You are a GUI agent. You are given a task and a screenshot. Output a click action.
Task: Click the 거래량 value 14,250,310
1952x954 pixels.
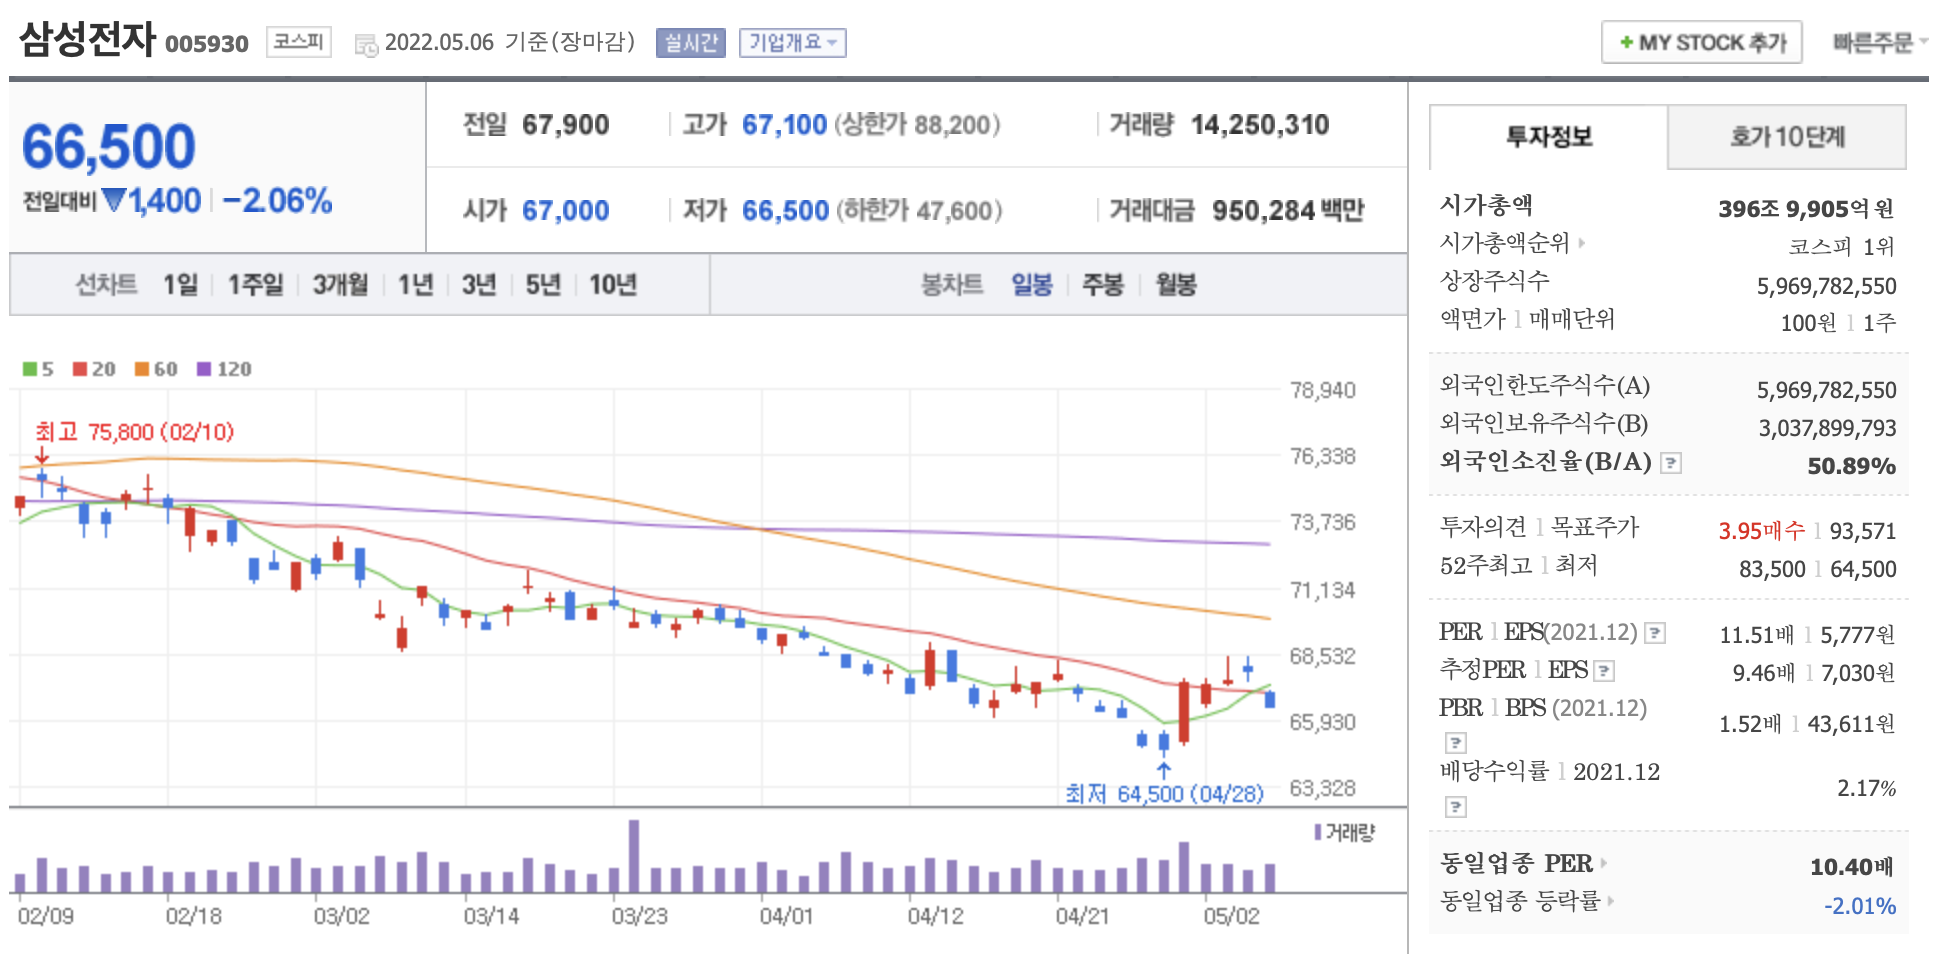pyautogui.click(x=1260, y=125)
